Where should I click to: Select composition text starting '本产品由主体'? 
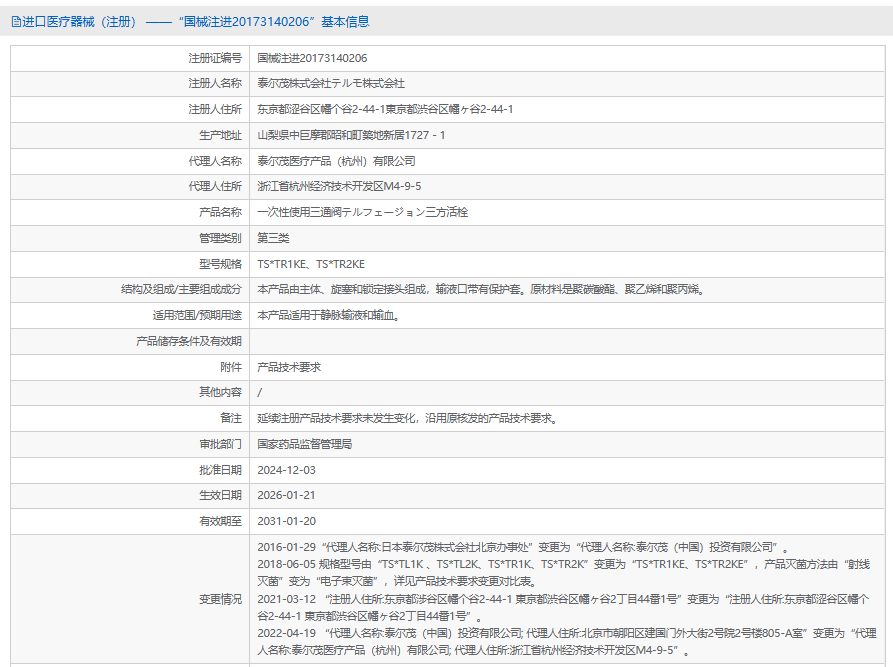click(483, 290)
